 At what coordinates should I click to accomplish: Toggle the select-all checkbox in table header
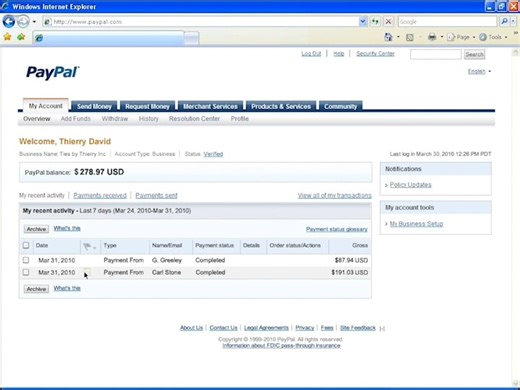pyautogui.click(x=26, y=245)
